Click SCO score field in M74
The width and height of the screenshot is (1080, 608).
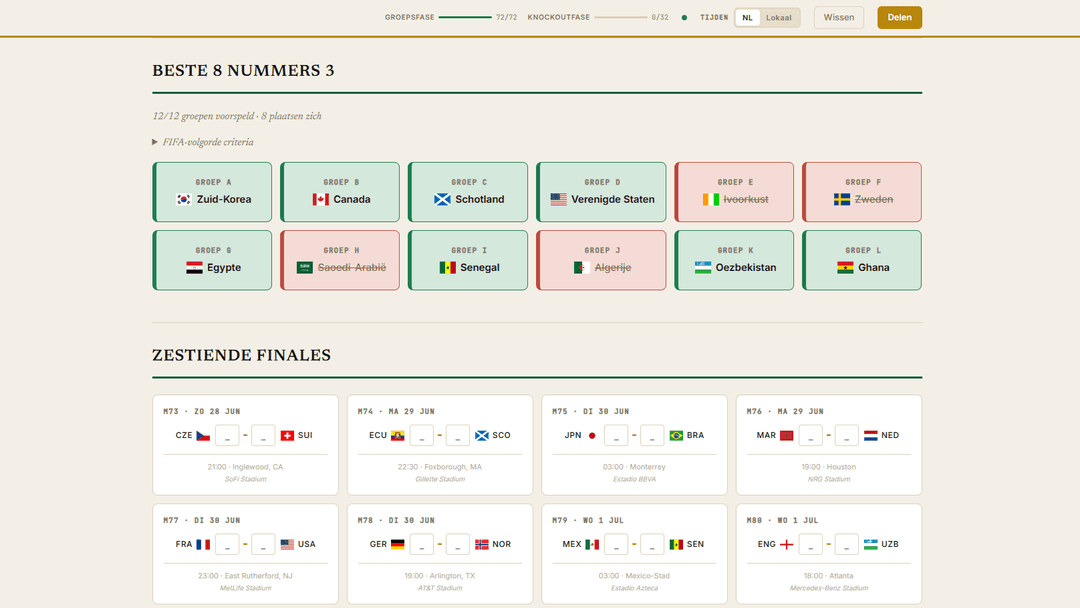pos(457,436)
